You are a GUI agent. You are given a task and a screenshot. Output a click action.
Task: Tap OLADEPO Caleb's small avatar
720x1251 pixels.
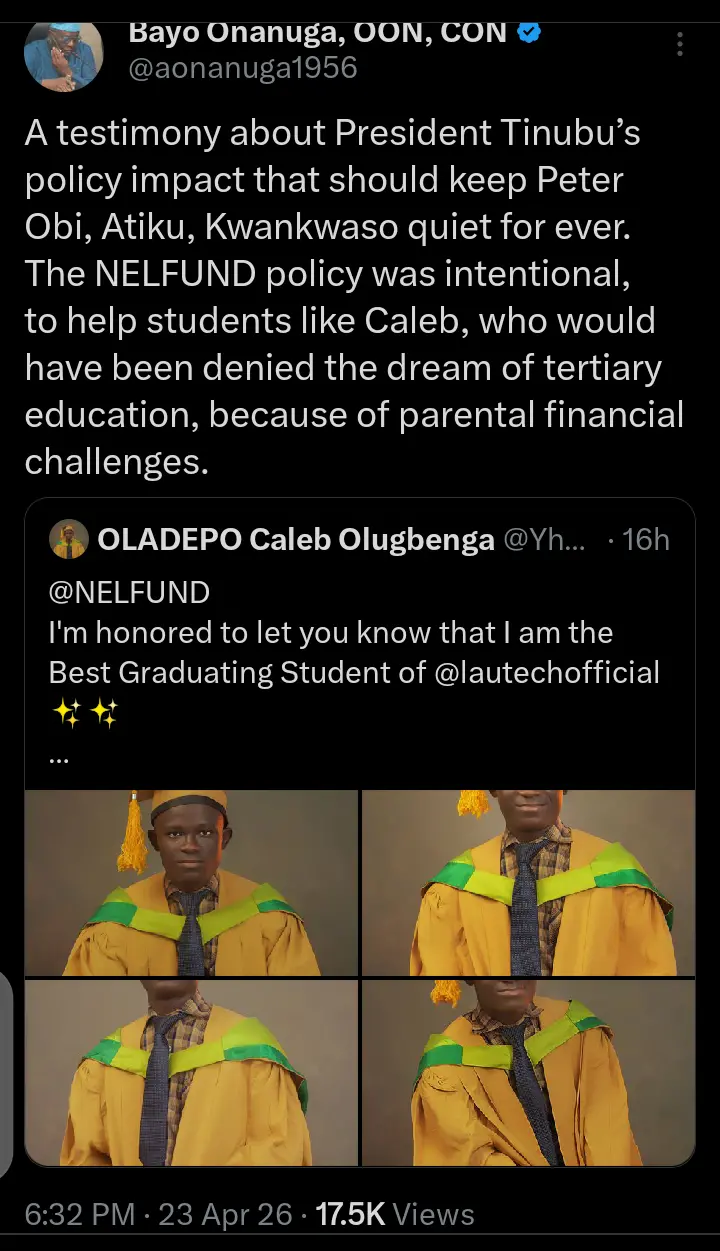[x=68, y=540]
